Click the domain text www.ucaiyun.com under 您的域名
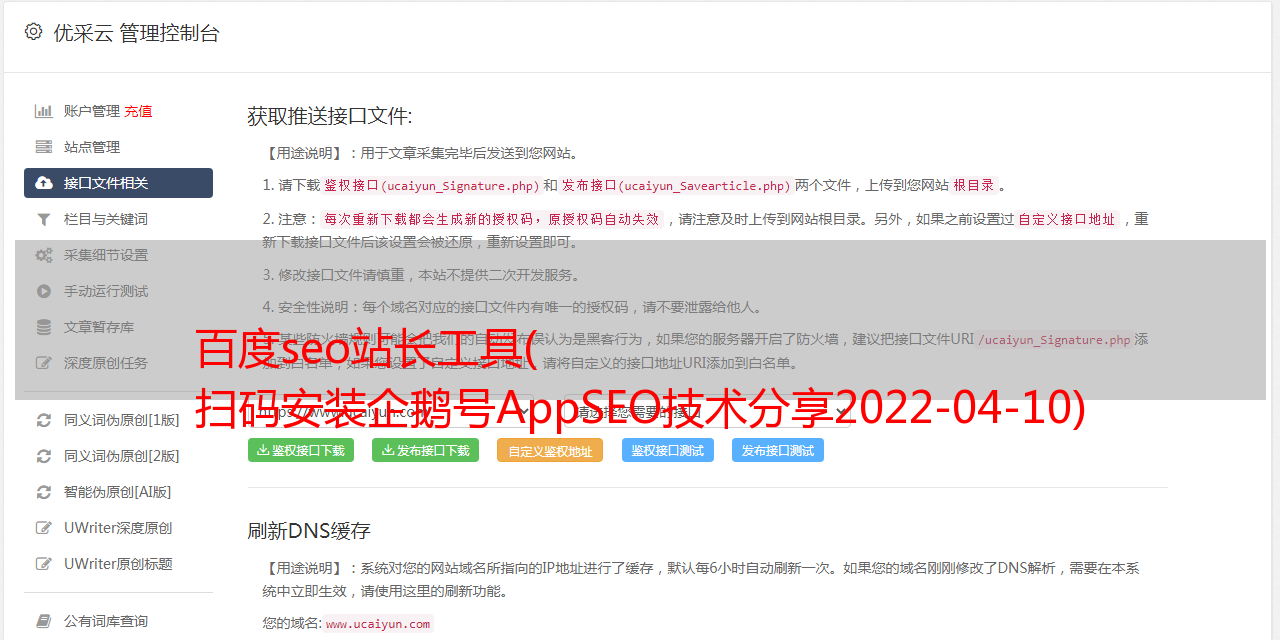 378,623
